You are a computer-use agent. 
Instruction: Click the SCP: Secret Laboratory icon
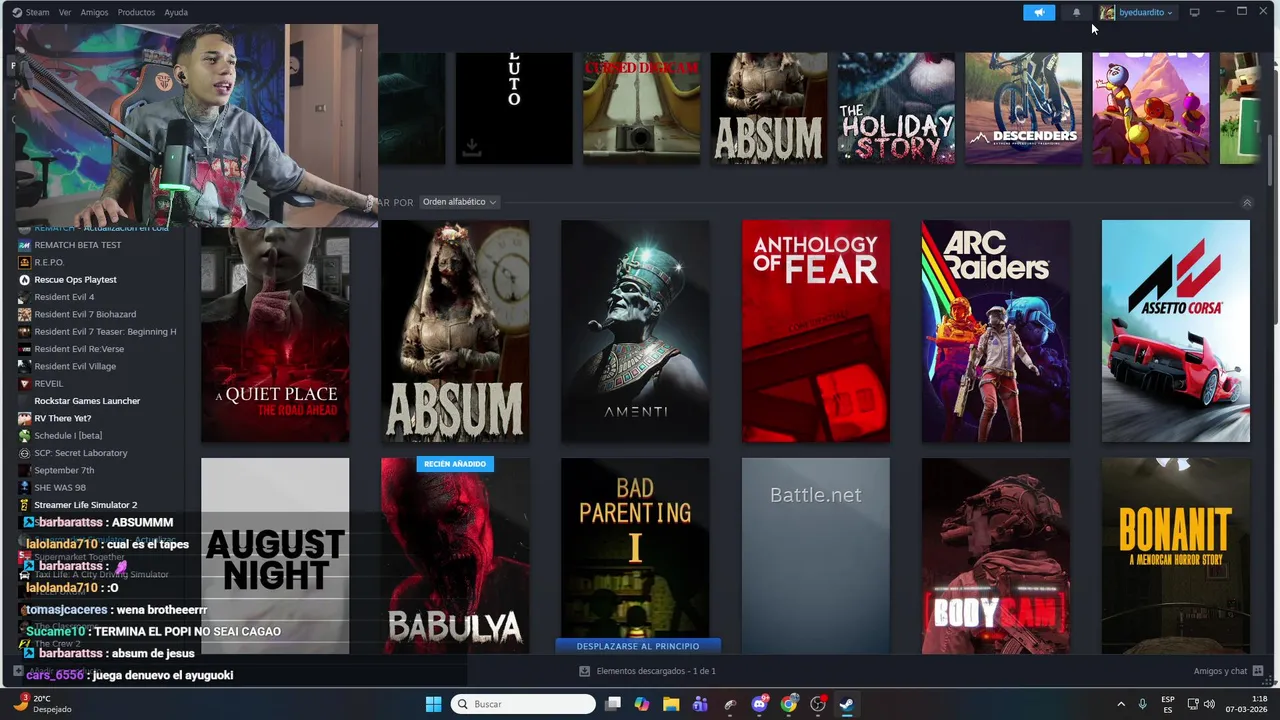pyautogui.click(x=25, y=453)
